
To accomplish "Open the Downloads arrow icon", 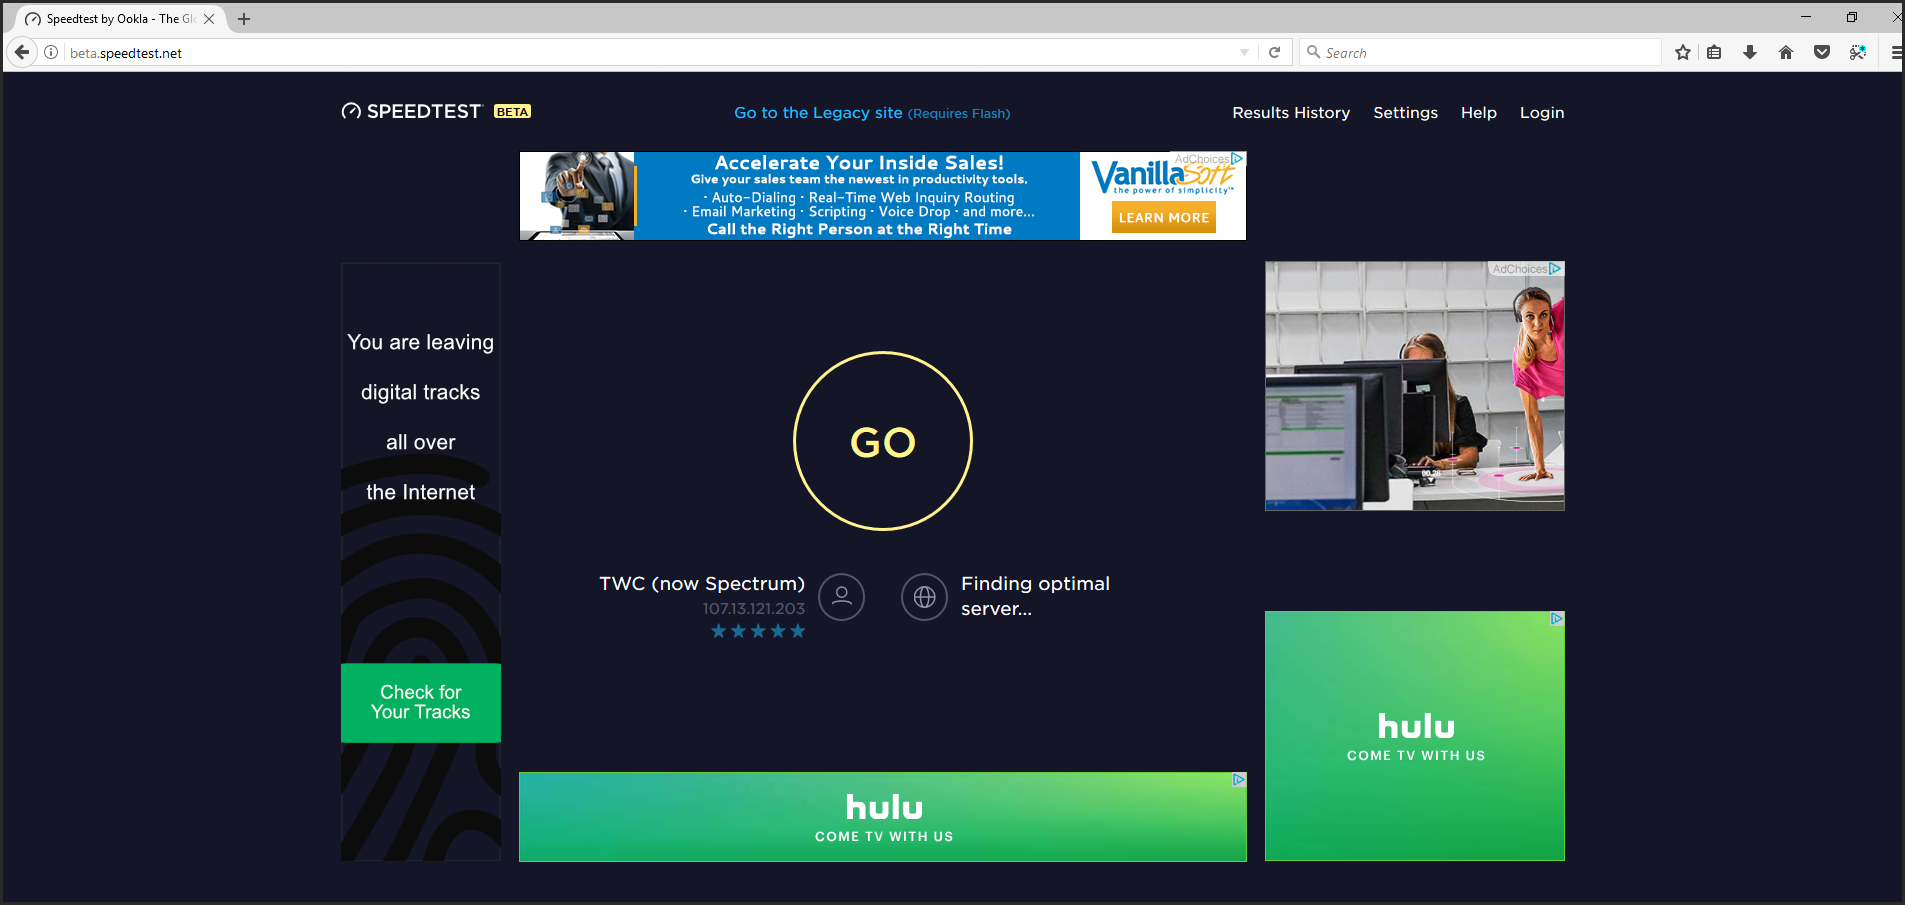I will [1750, 53].
